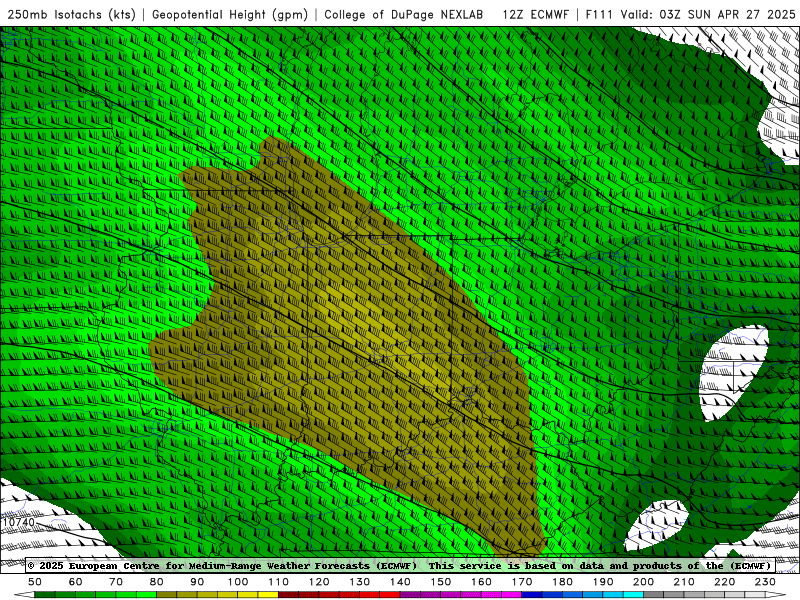This screenshot has width=800, height=600.
Task: Click the '250mb Isotachs (kts)' title text
Action: [71, 15]
